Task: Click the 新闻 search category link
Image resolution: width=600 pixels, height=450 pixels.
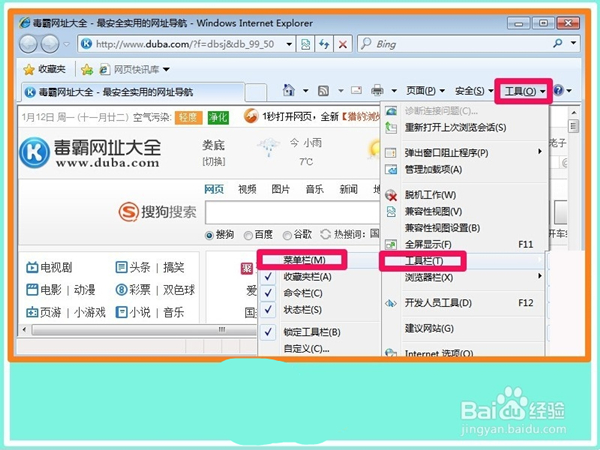Action: tap(349, 189)
